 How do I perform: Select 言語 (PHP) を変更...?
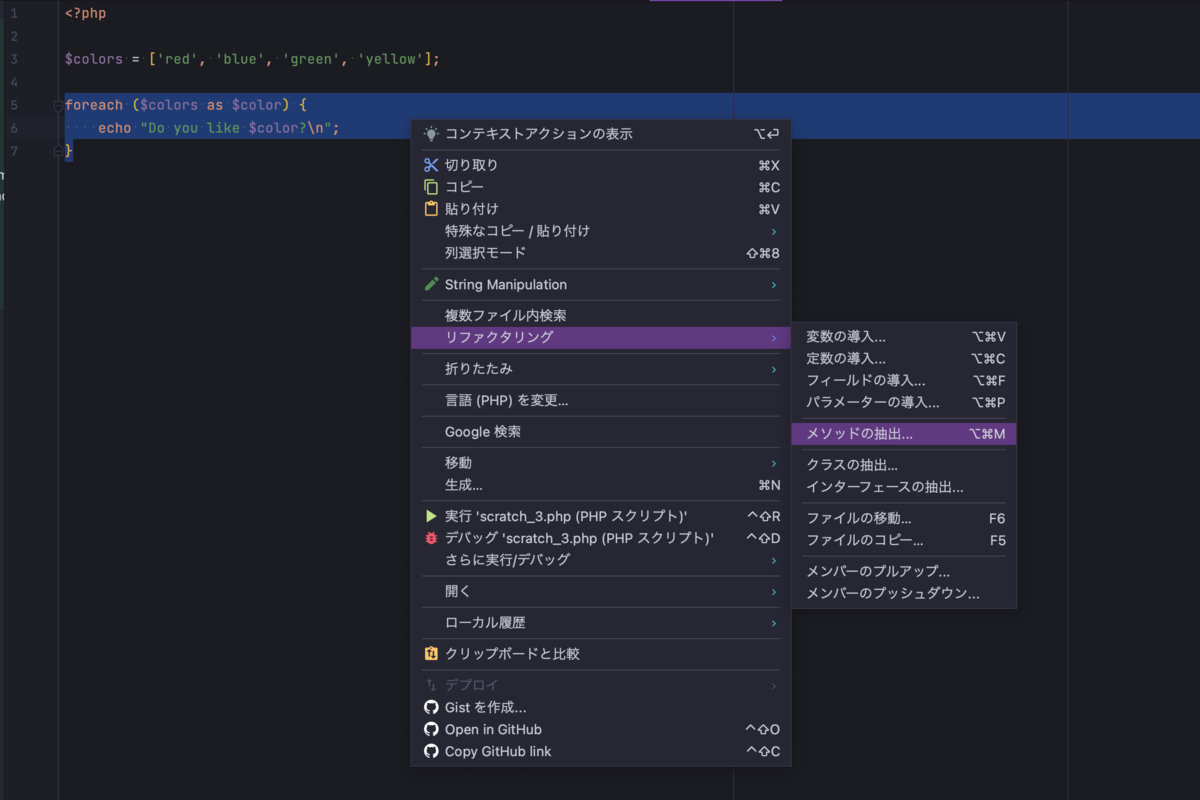click(x=601, y=400)
